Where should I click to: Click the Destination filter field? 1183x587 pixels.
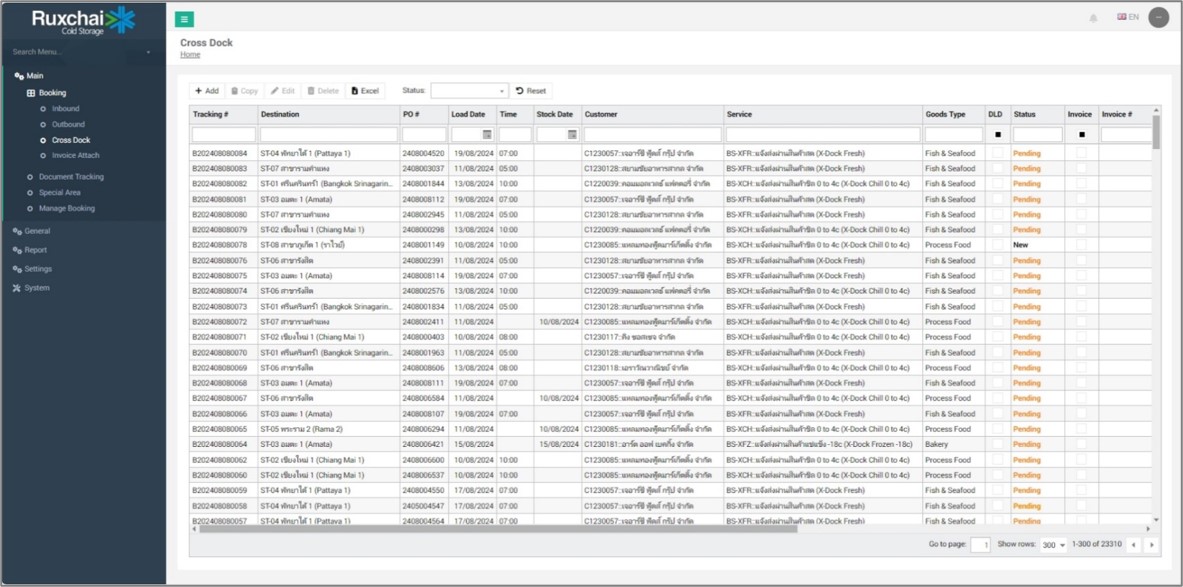(x=328, y=134)
